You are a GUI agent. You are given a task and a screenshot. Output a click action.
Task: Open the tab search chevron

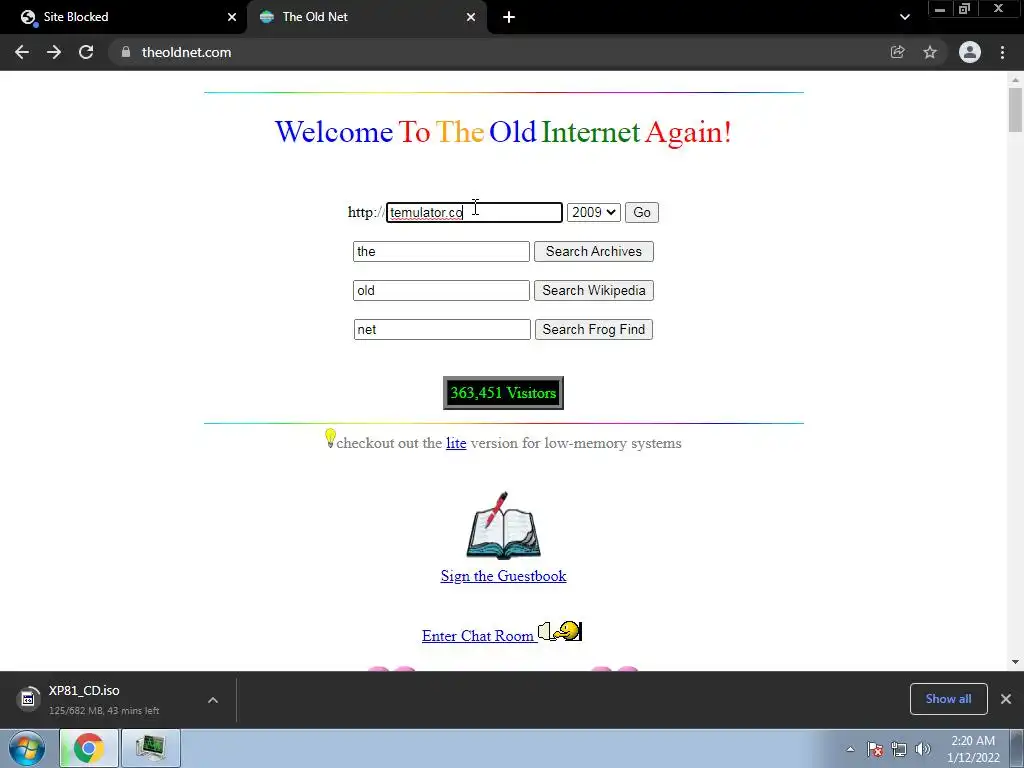coord(904,17)
